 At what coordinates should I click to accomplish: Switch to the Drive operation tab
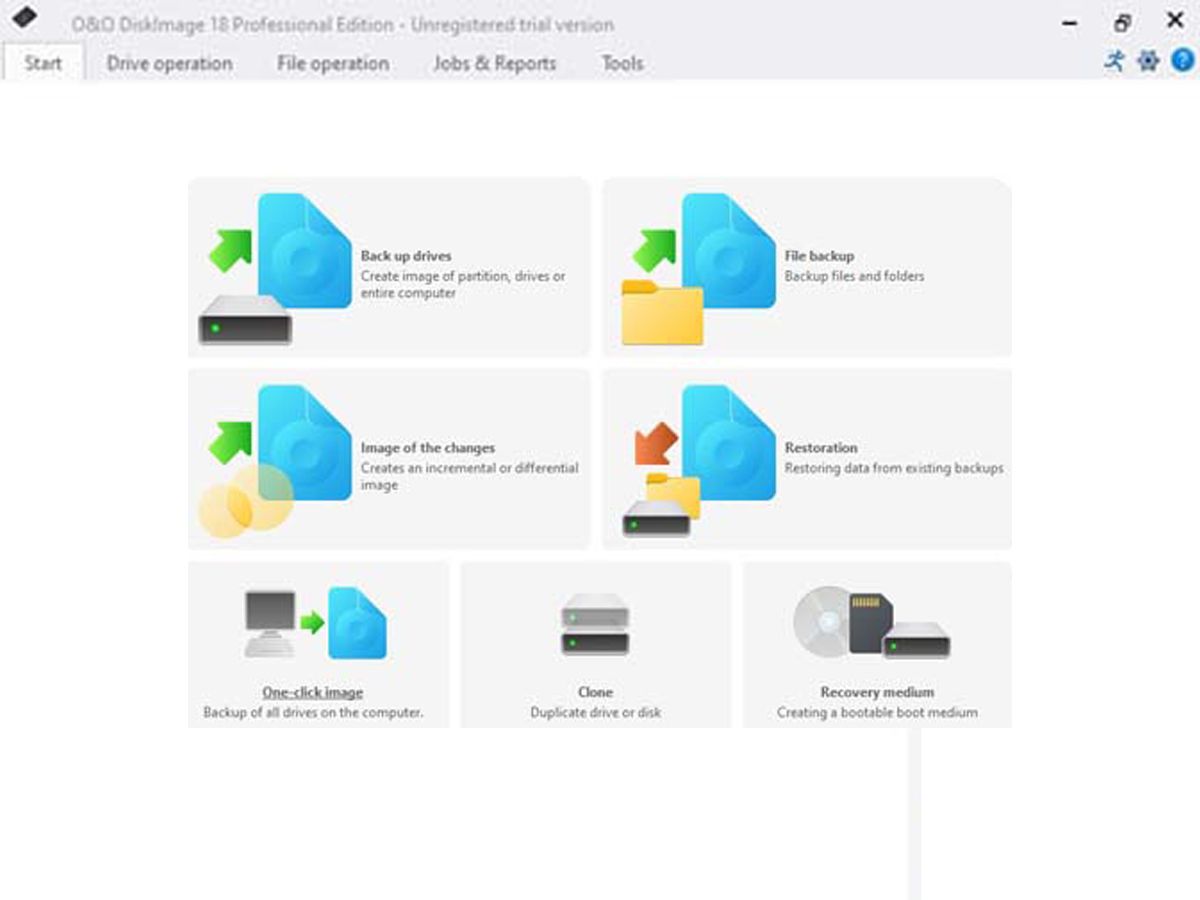tap(169, 63)
